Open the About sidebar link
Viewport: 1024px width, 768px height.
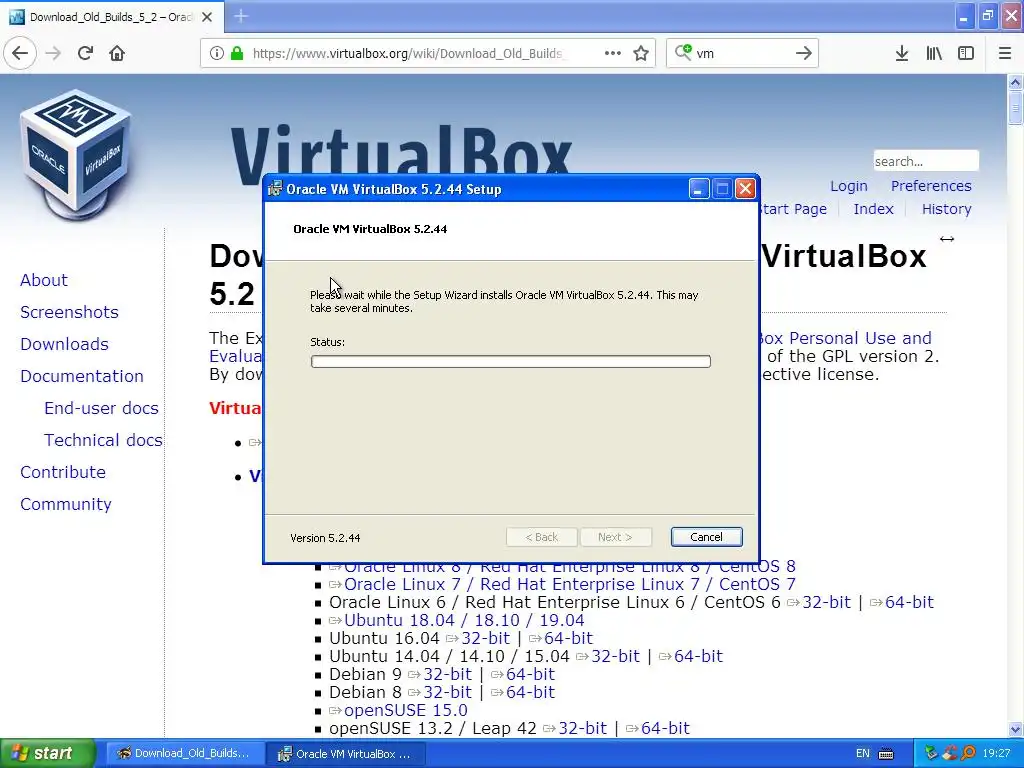44,280
